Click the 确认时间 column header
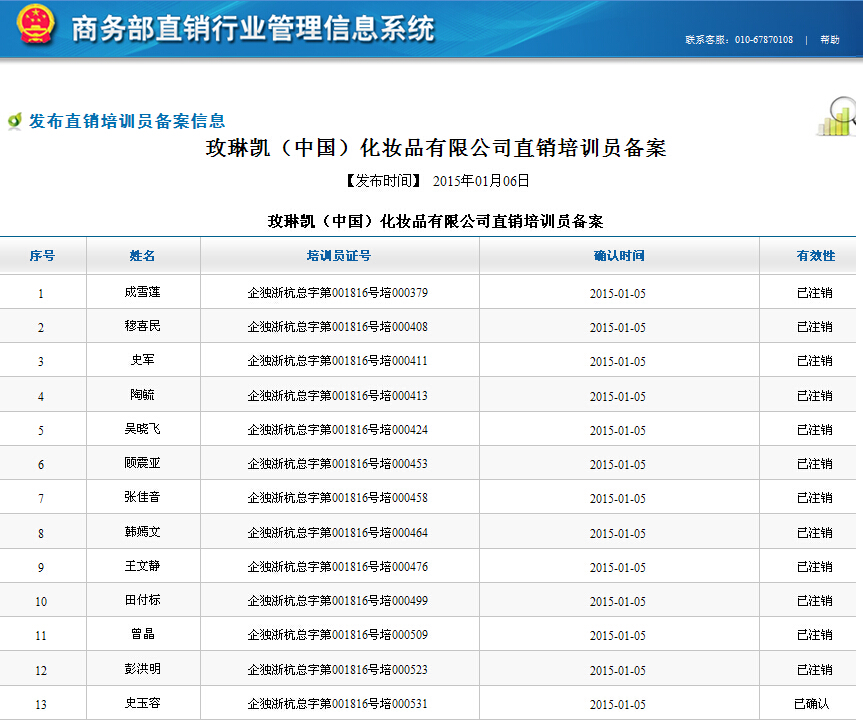 click(x=619, y=255)
